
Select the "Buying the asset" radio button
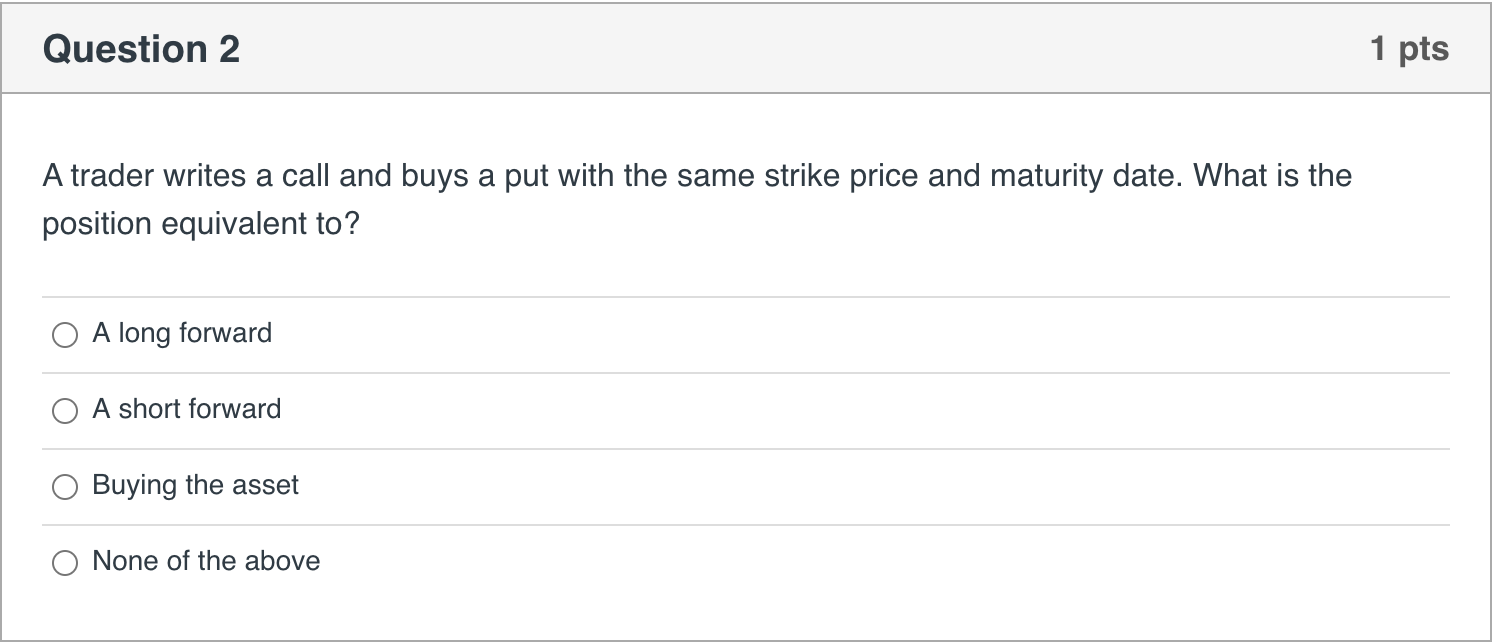(65, 487)
